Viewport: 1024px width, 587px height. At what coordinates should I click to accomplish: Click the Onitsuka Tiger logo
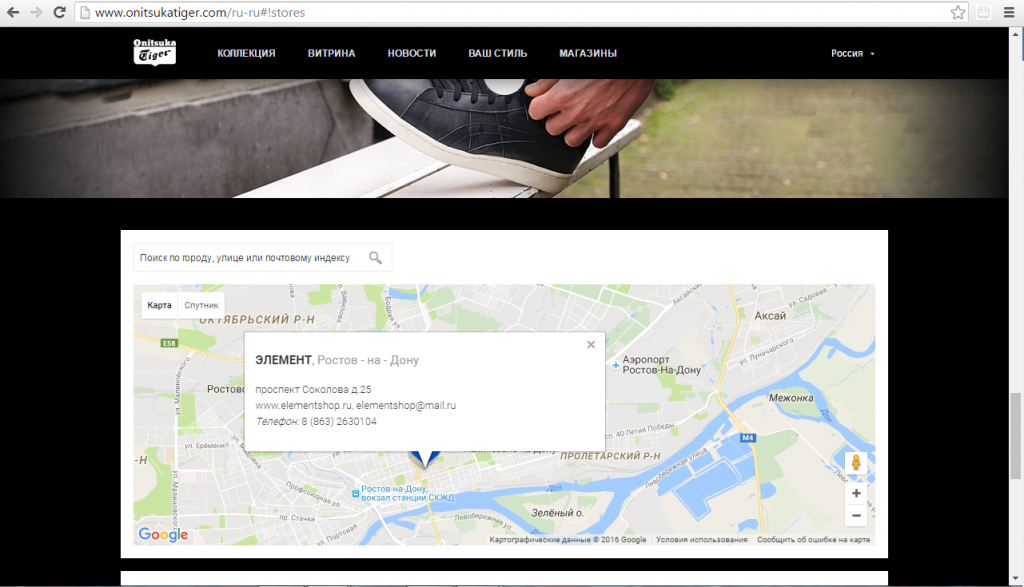click(x=155, y=52)
